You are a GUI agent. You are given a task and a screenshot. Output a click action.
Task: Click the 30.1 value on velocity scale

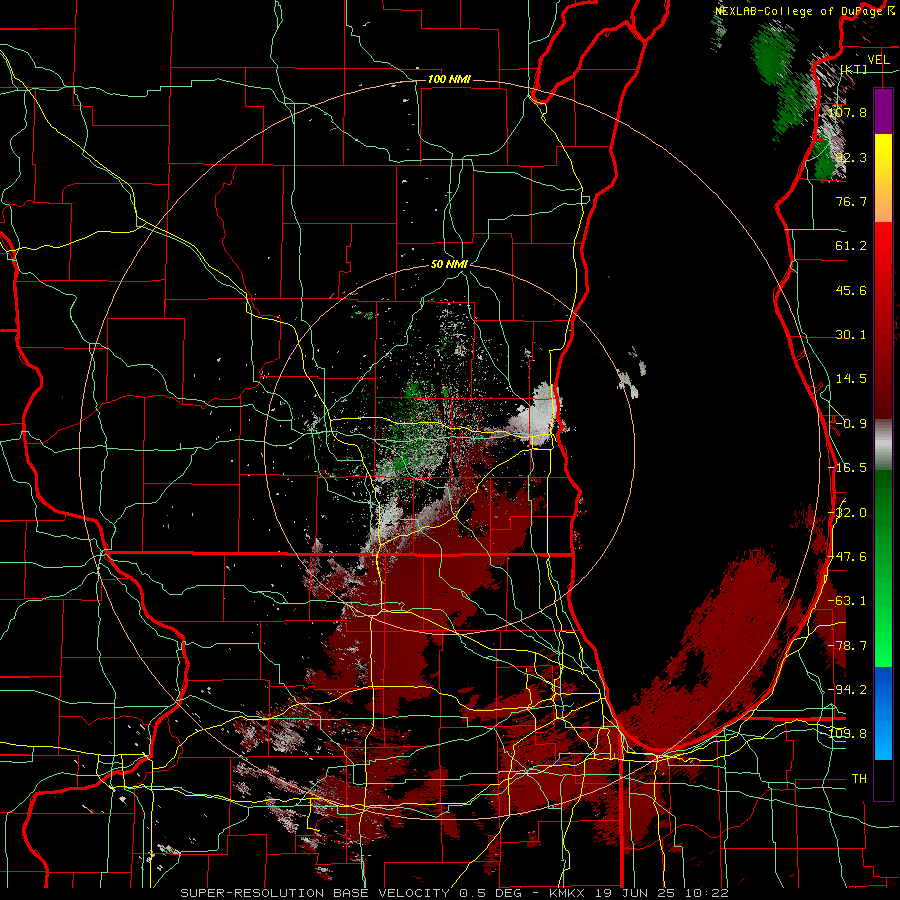[x=851, y=334]
